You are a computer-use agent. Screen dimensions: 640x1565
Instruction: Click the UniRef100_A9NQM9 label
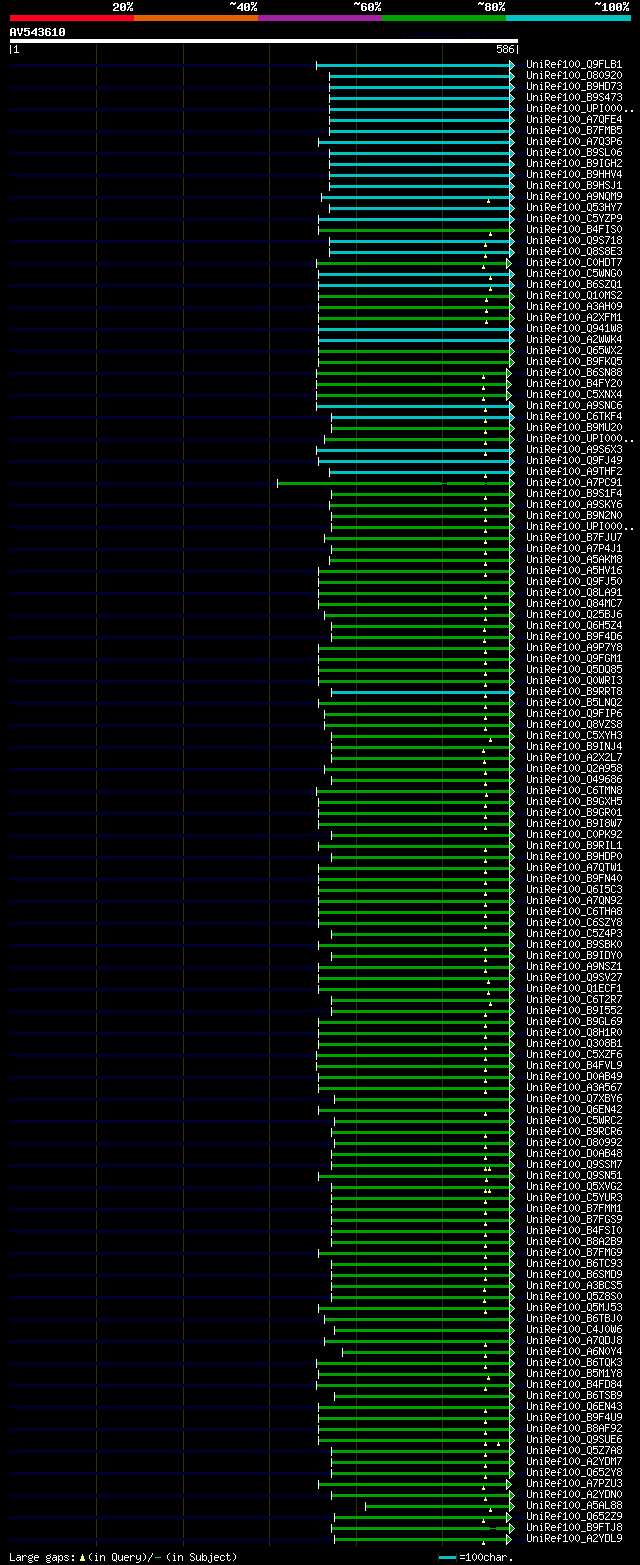click(574, 196)
